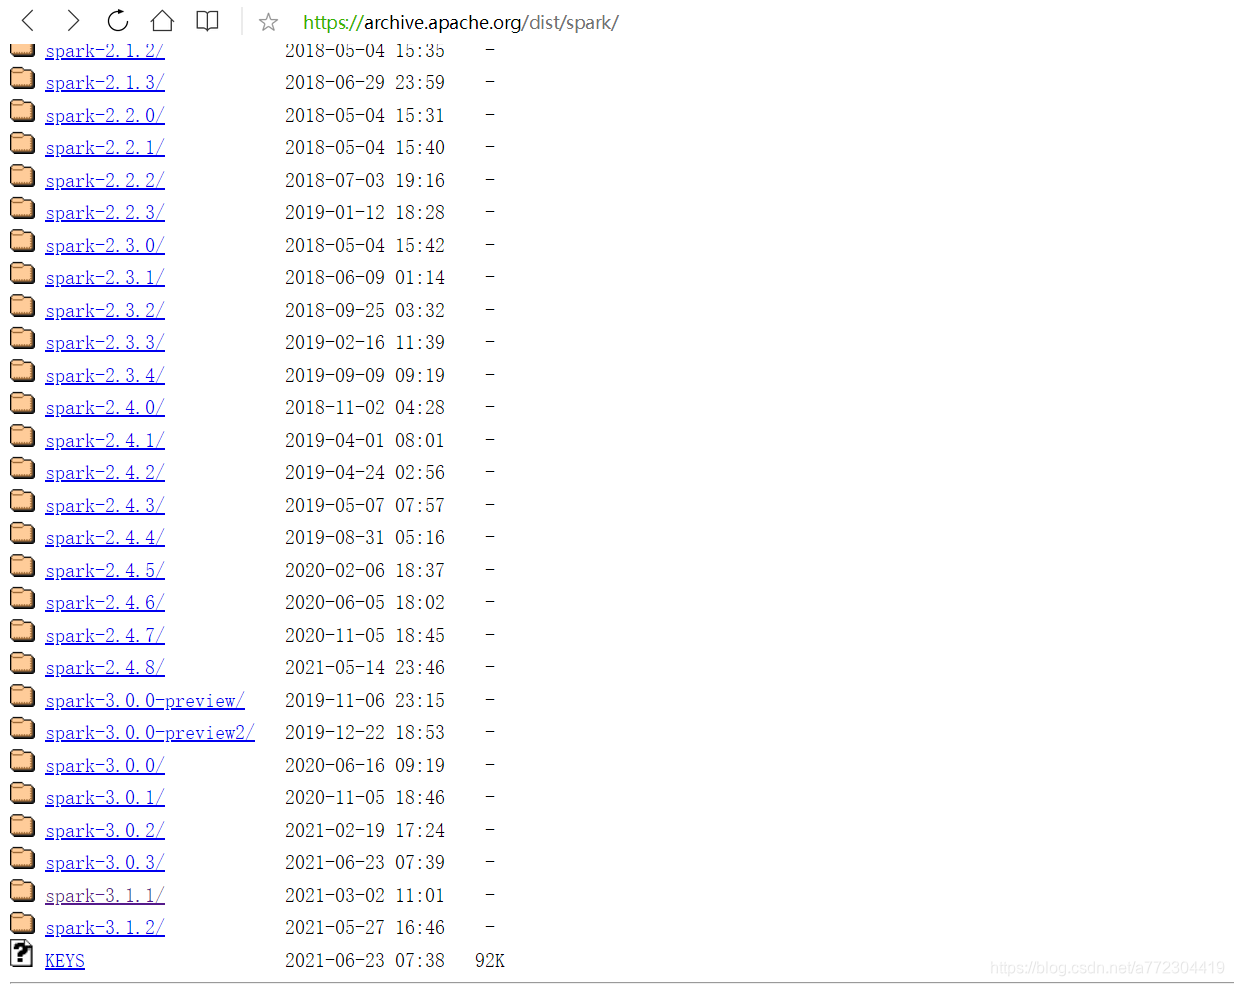The width and height of the screenshot is (1234, 986).
Task: Open the spark-3.0.1/ directory link
Action: click(105, 798)
